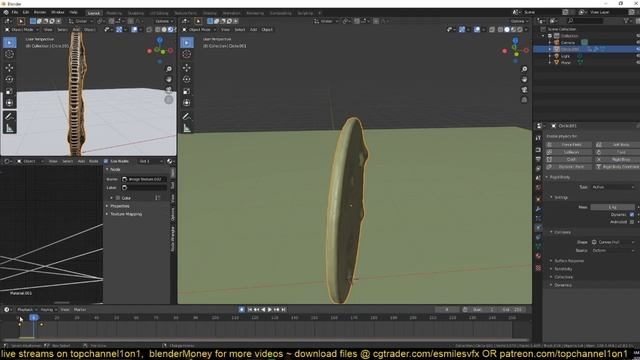
Task: Select the Cursor tool in small left viewport
Action: pos(9,54)
